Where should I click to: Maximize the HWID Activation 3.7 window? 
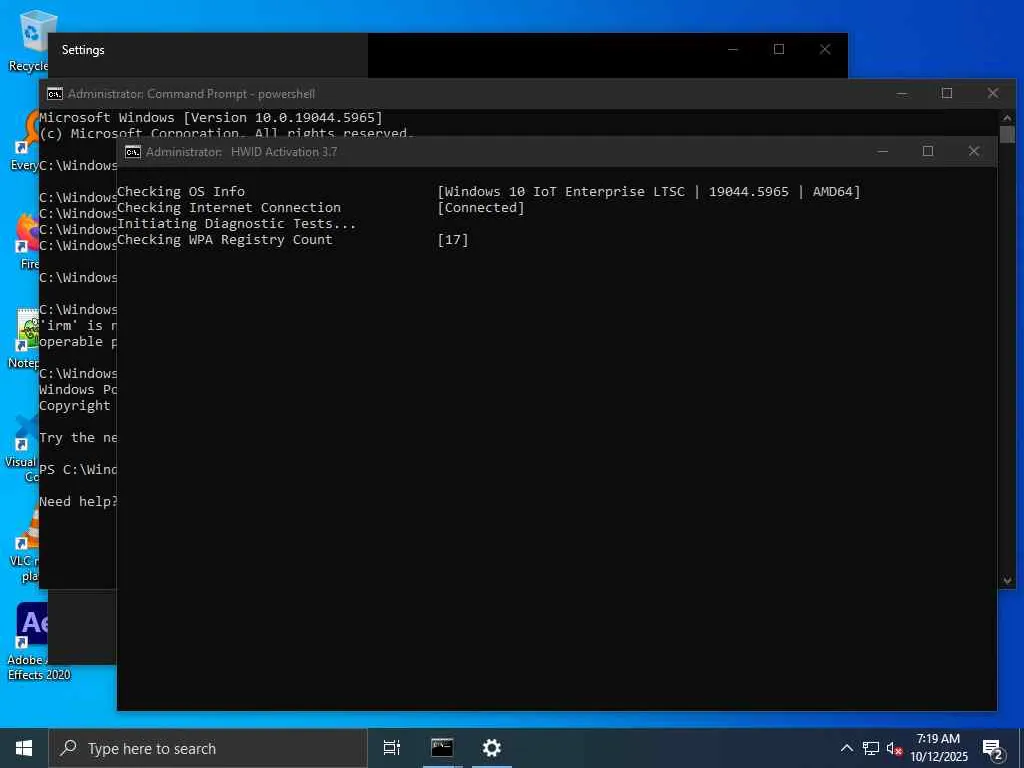pos(927,152)
